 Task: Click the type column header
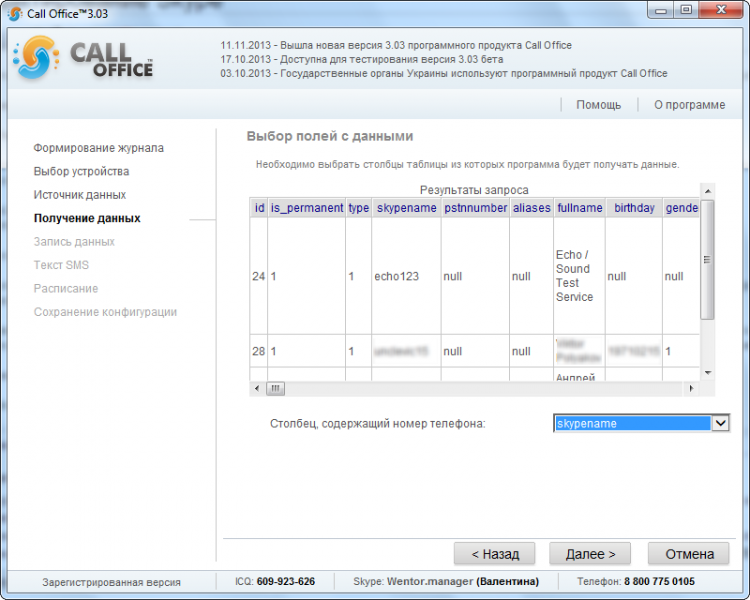point(358,208)
